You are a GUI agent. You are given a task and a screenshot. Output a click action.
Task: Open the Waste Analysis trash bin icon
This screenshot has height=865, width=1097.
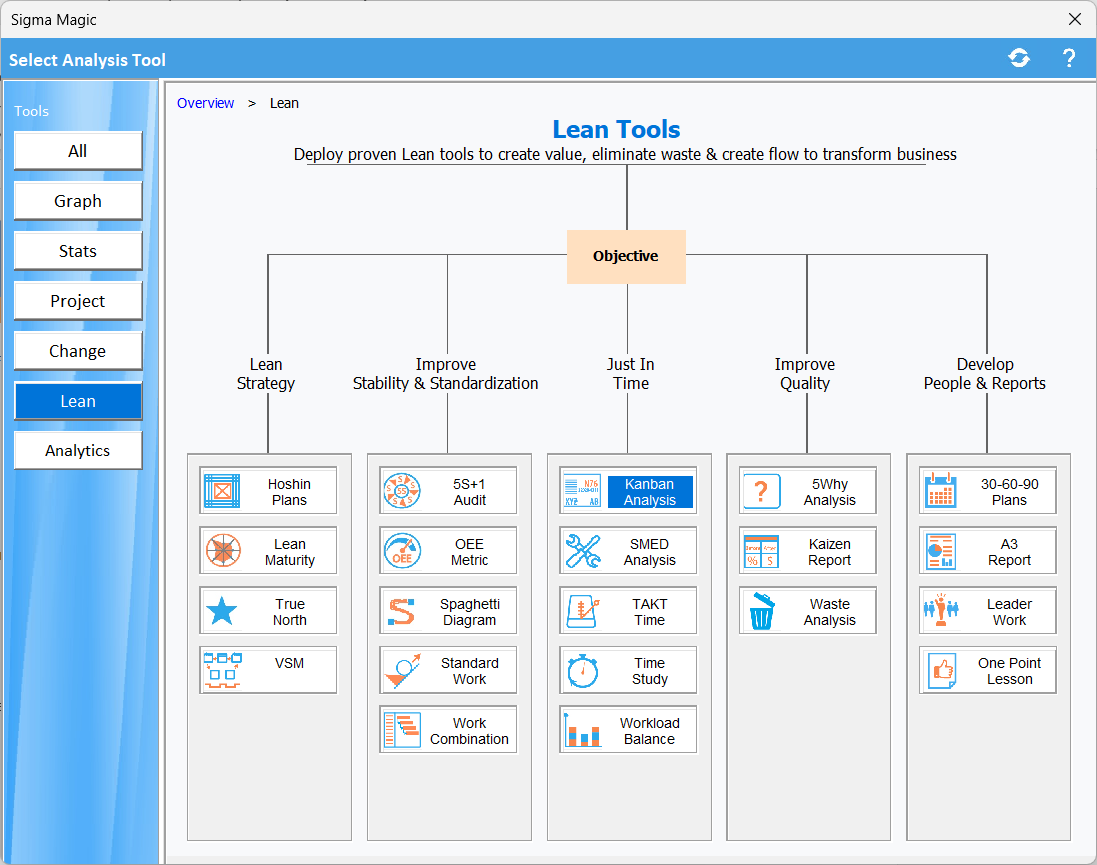[762, 611]
